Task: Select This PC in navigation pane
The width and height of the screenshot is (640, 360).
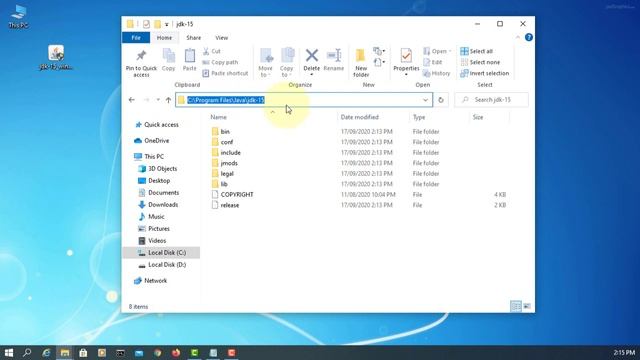Action: 154,156
